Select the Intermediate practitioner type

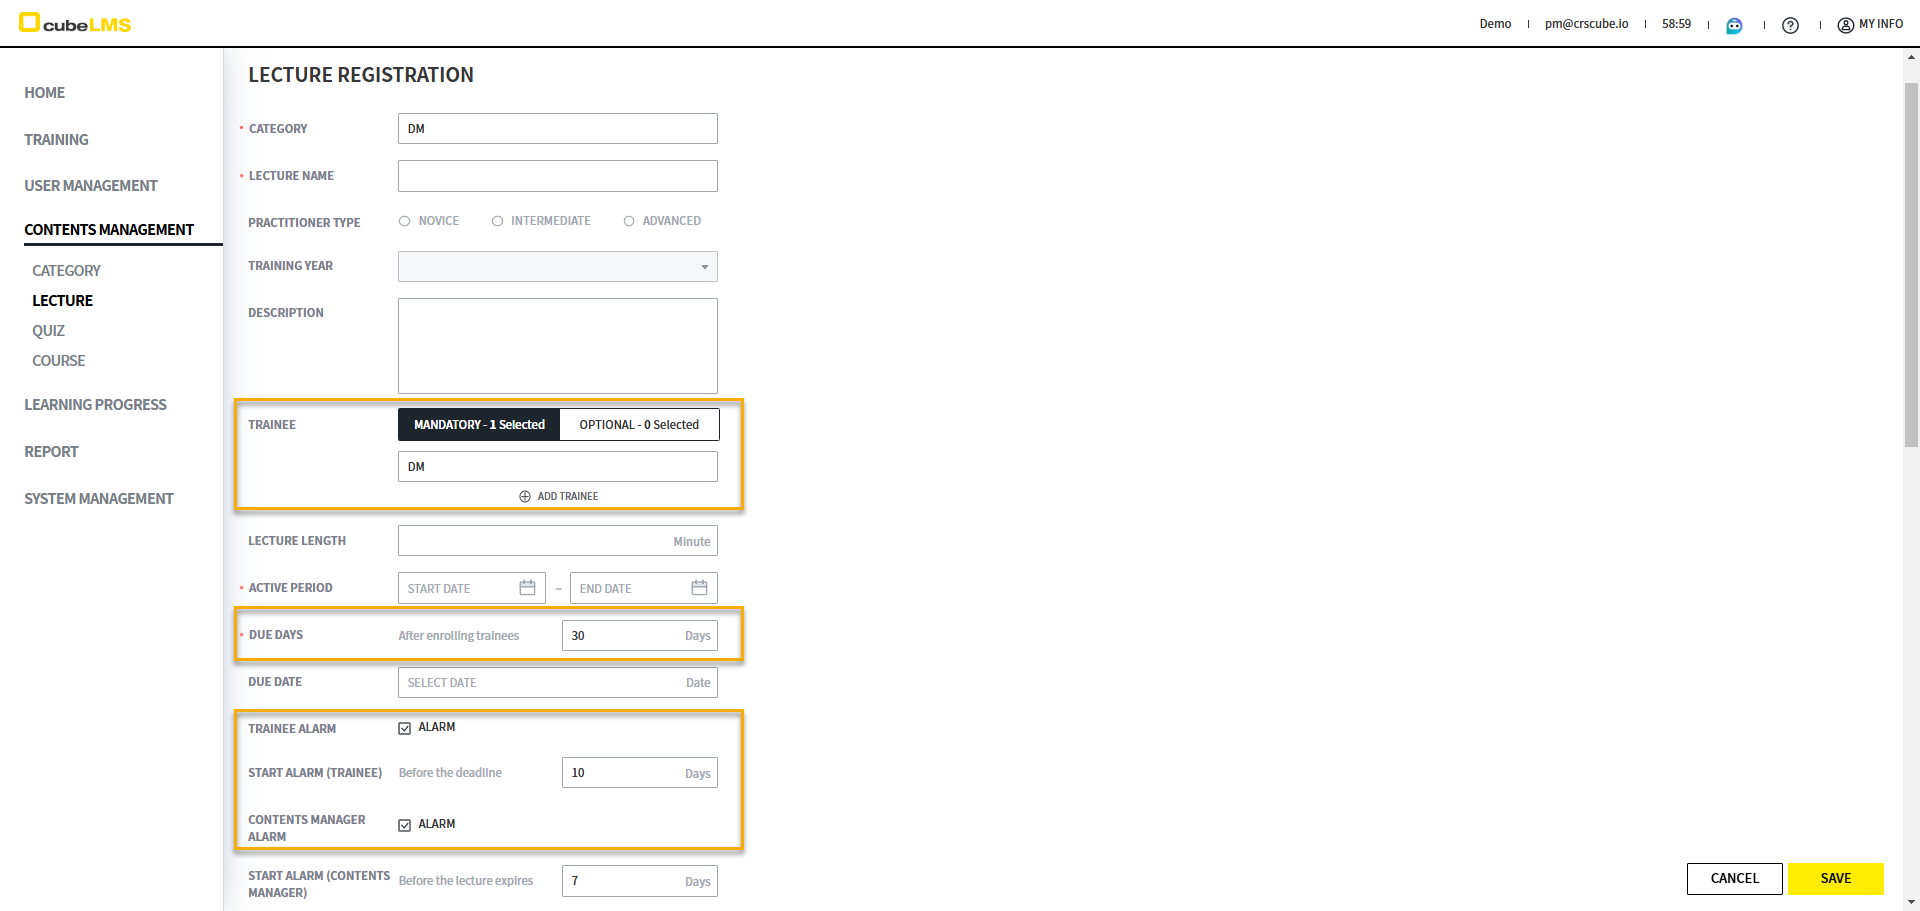[497, 221]
